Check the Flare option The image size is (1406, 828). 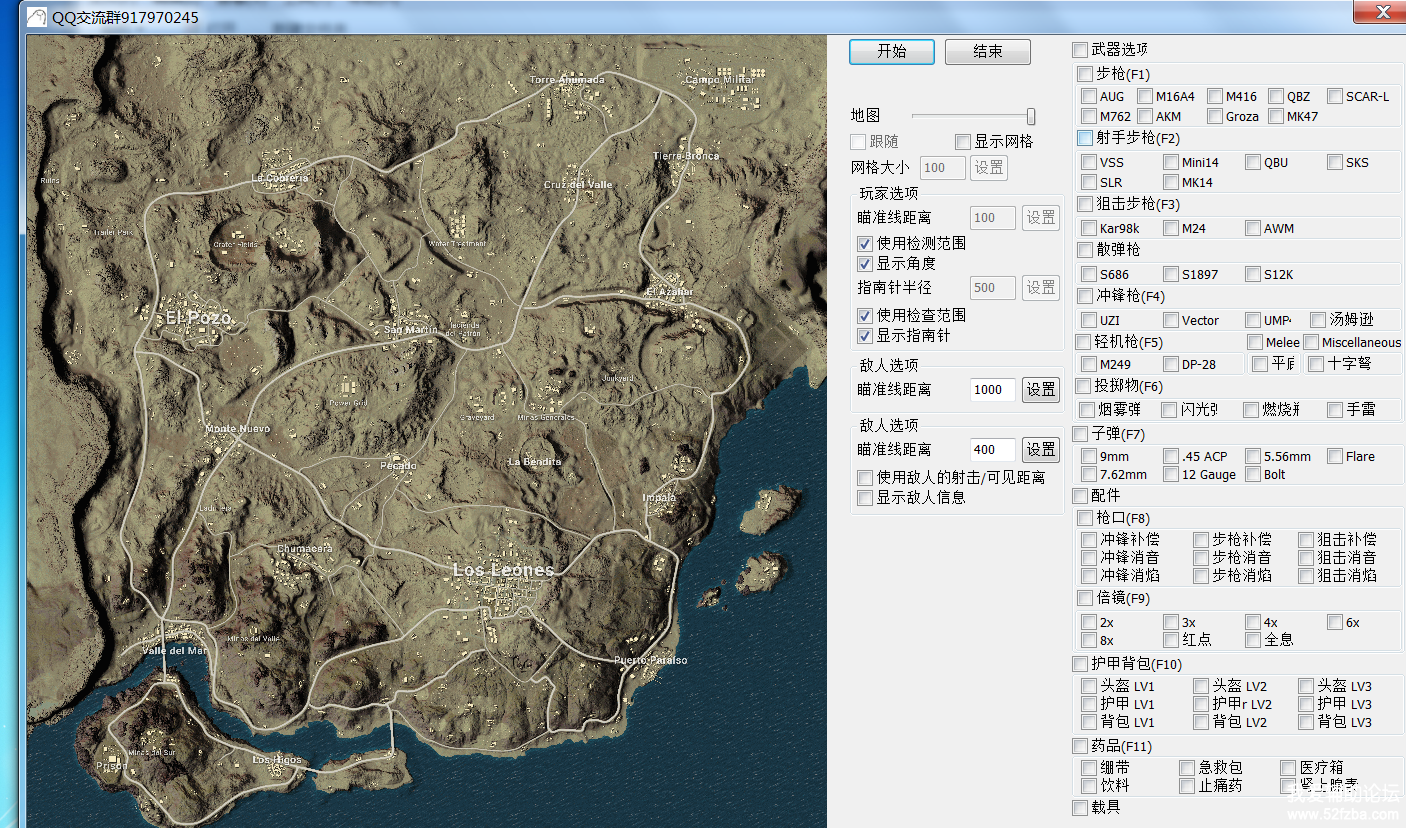[1335, 456]
